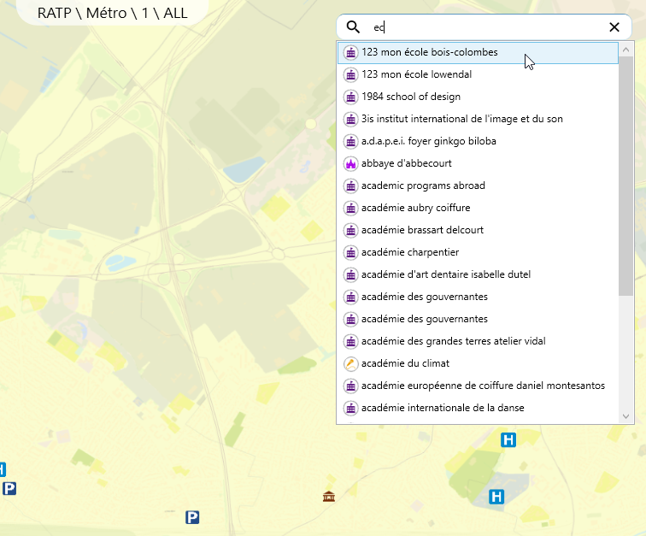Pick academic programs abroad suggestion

click(422, 186)
